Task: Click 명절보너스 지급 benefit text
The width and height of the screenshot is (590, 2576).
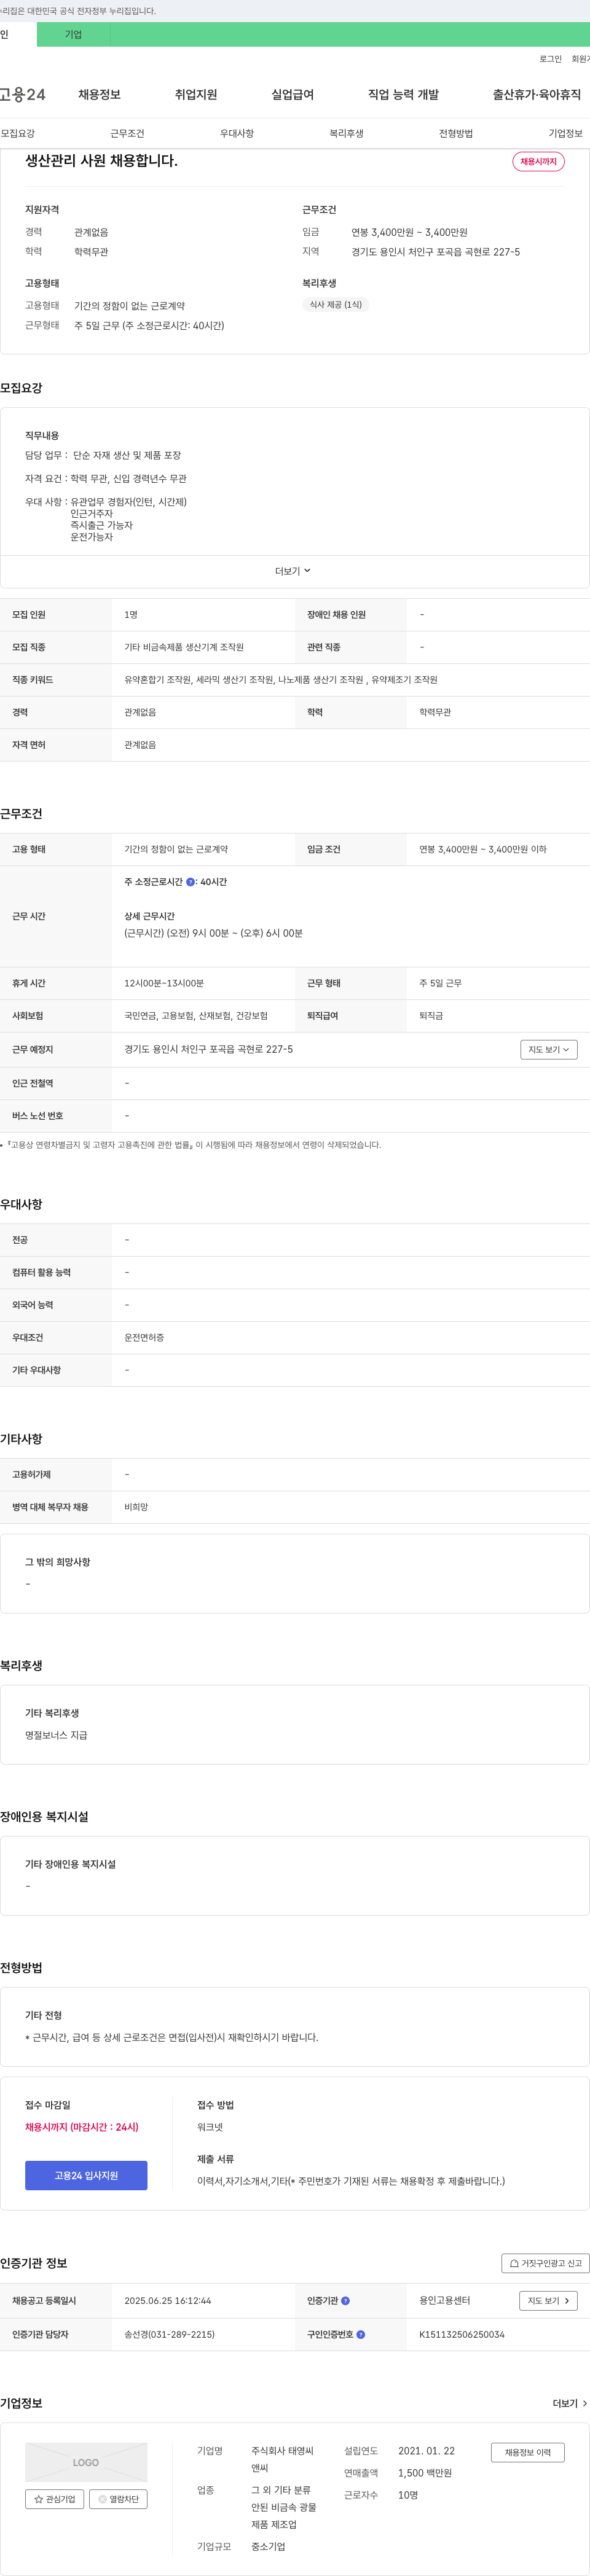Action: click(56, 1736)
